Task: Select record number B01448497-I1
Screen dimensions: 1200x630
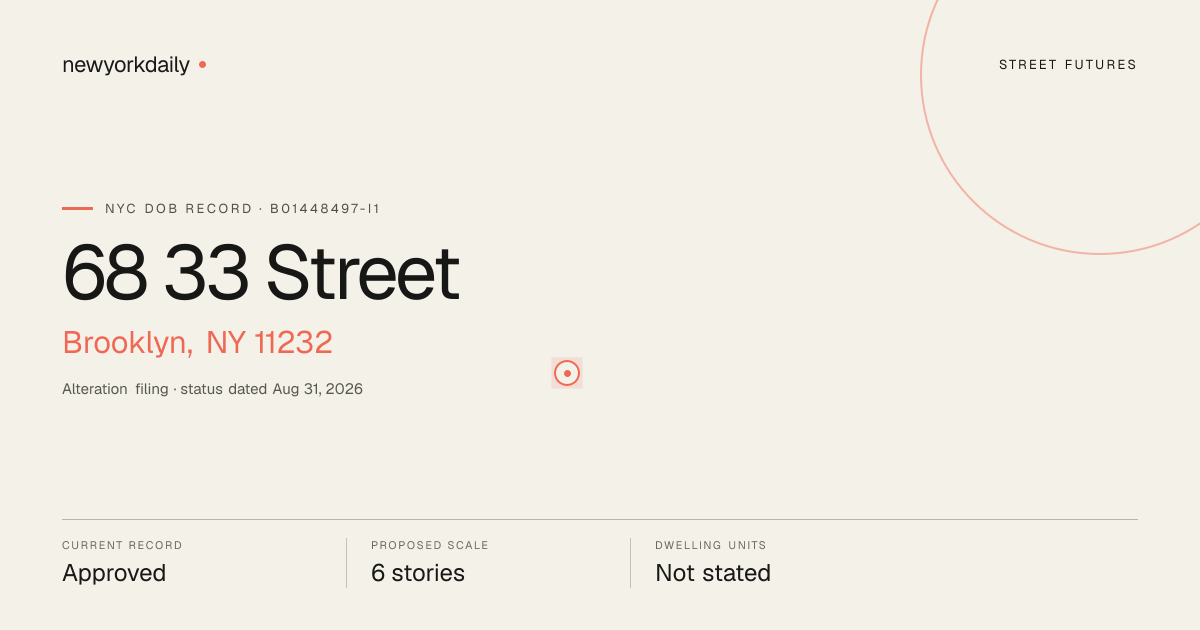Action: coord(325,209)
